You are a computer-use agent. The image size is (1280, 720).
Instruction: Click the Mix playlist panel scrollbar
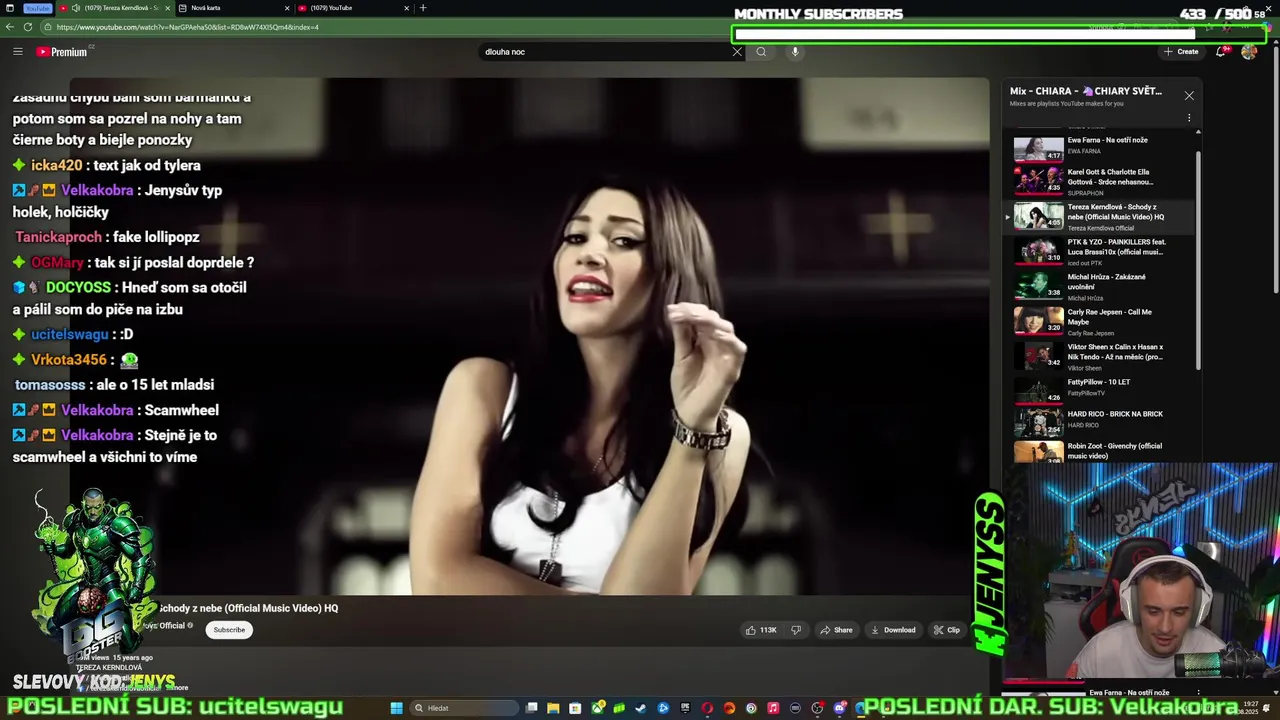1198,260
